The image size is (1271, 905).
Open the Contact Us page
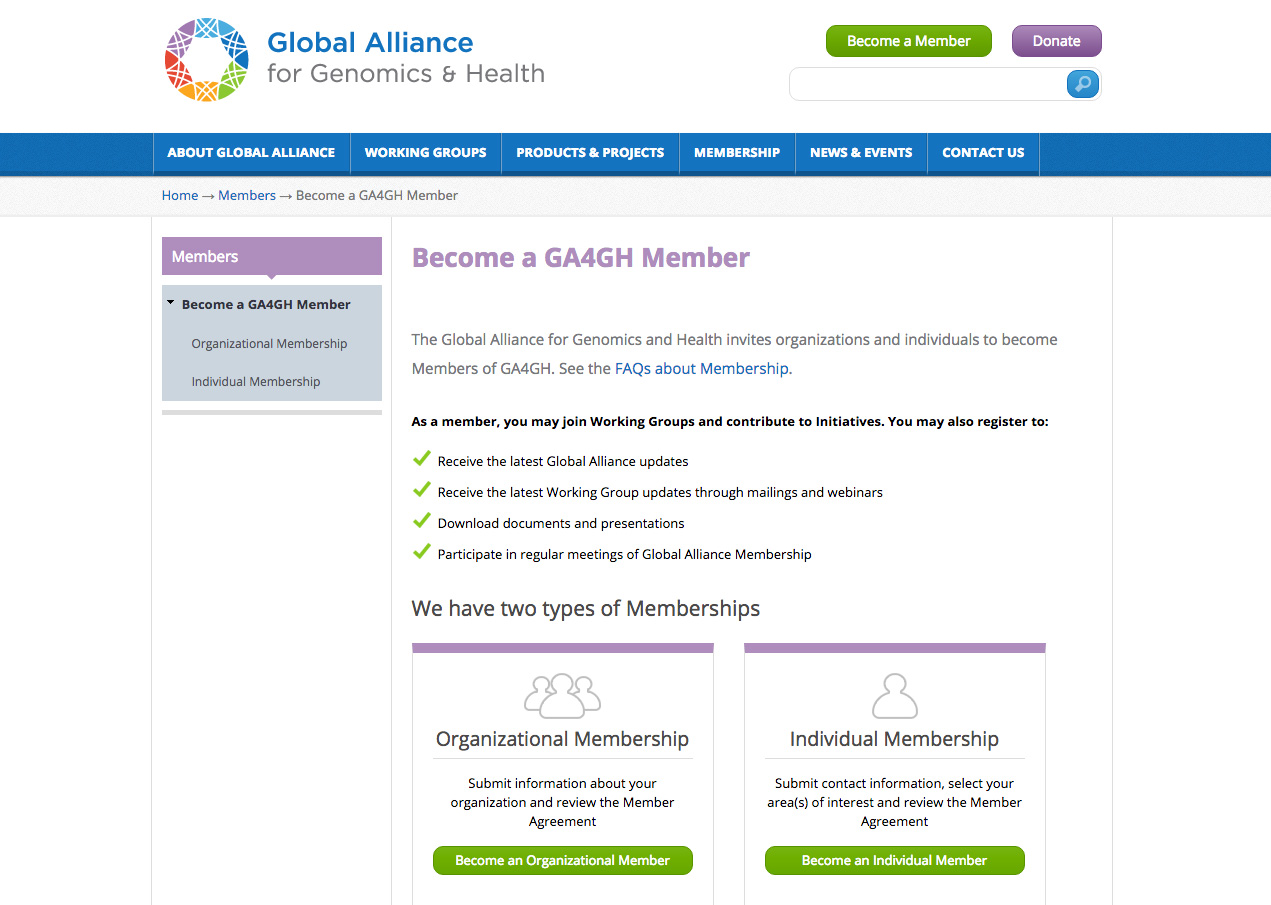983,153
